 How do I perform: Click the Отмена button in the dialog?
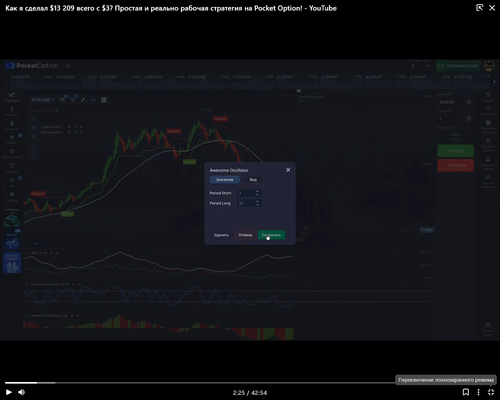click(245, 235)
